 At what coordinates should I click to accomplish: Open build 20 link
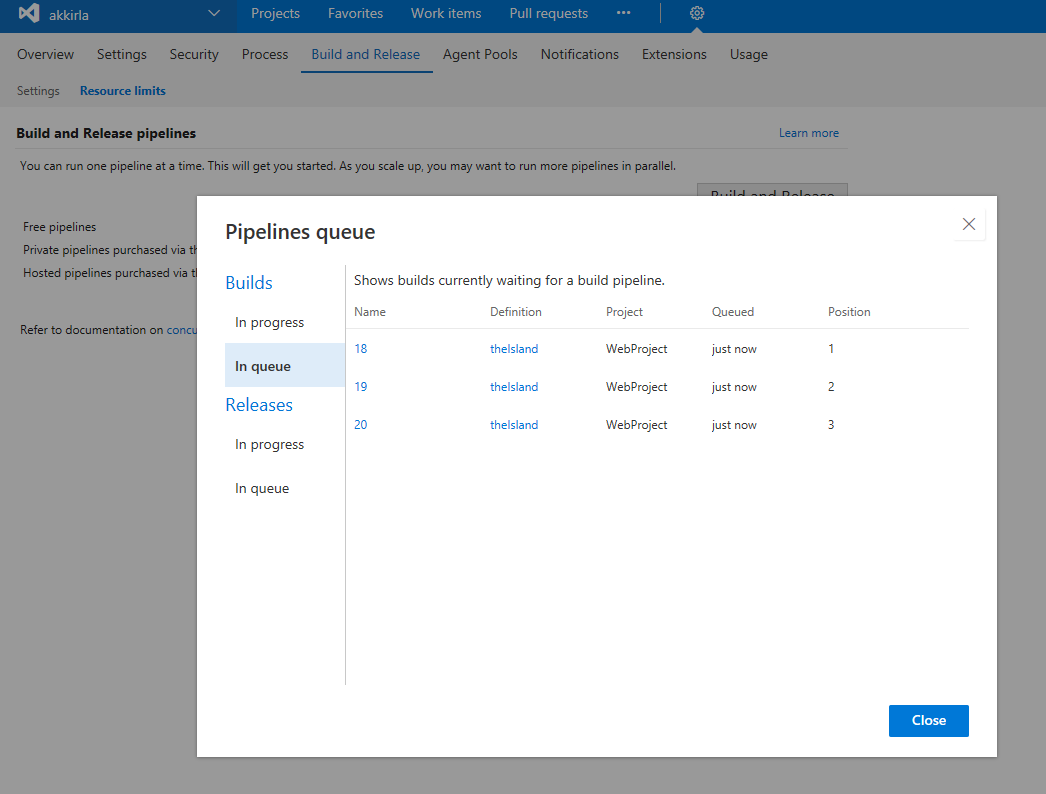(360, 425)
